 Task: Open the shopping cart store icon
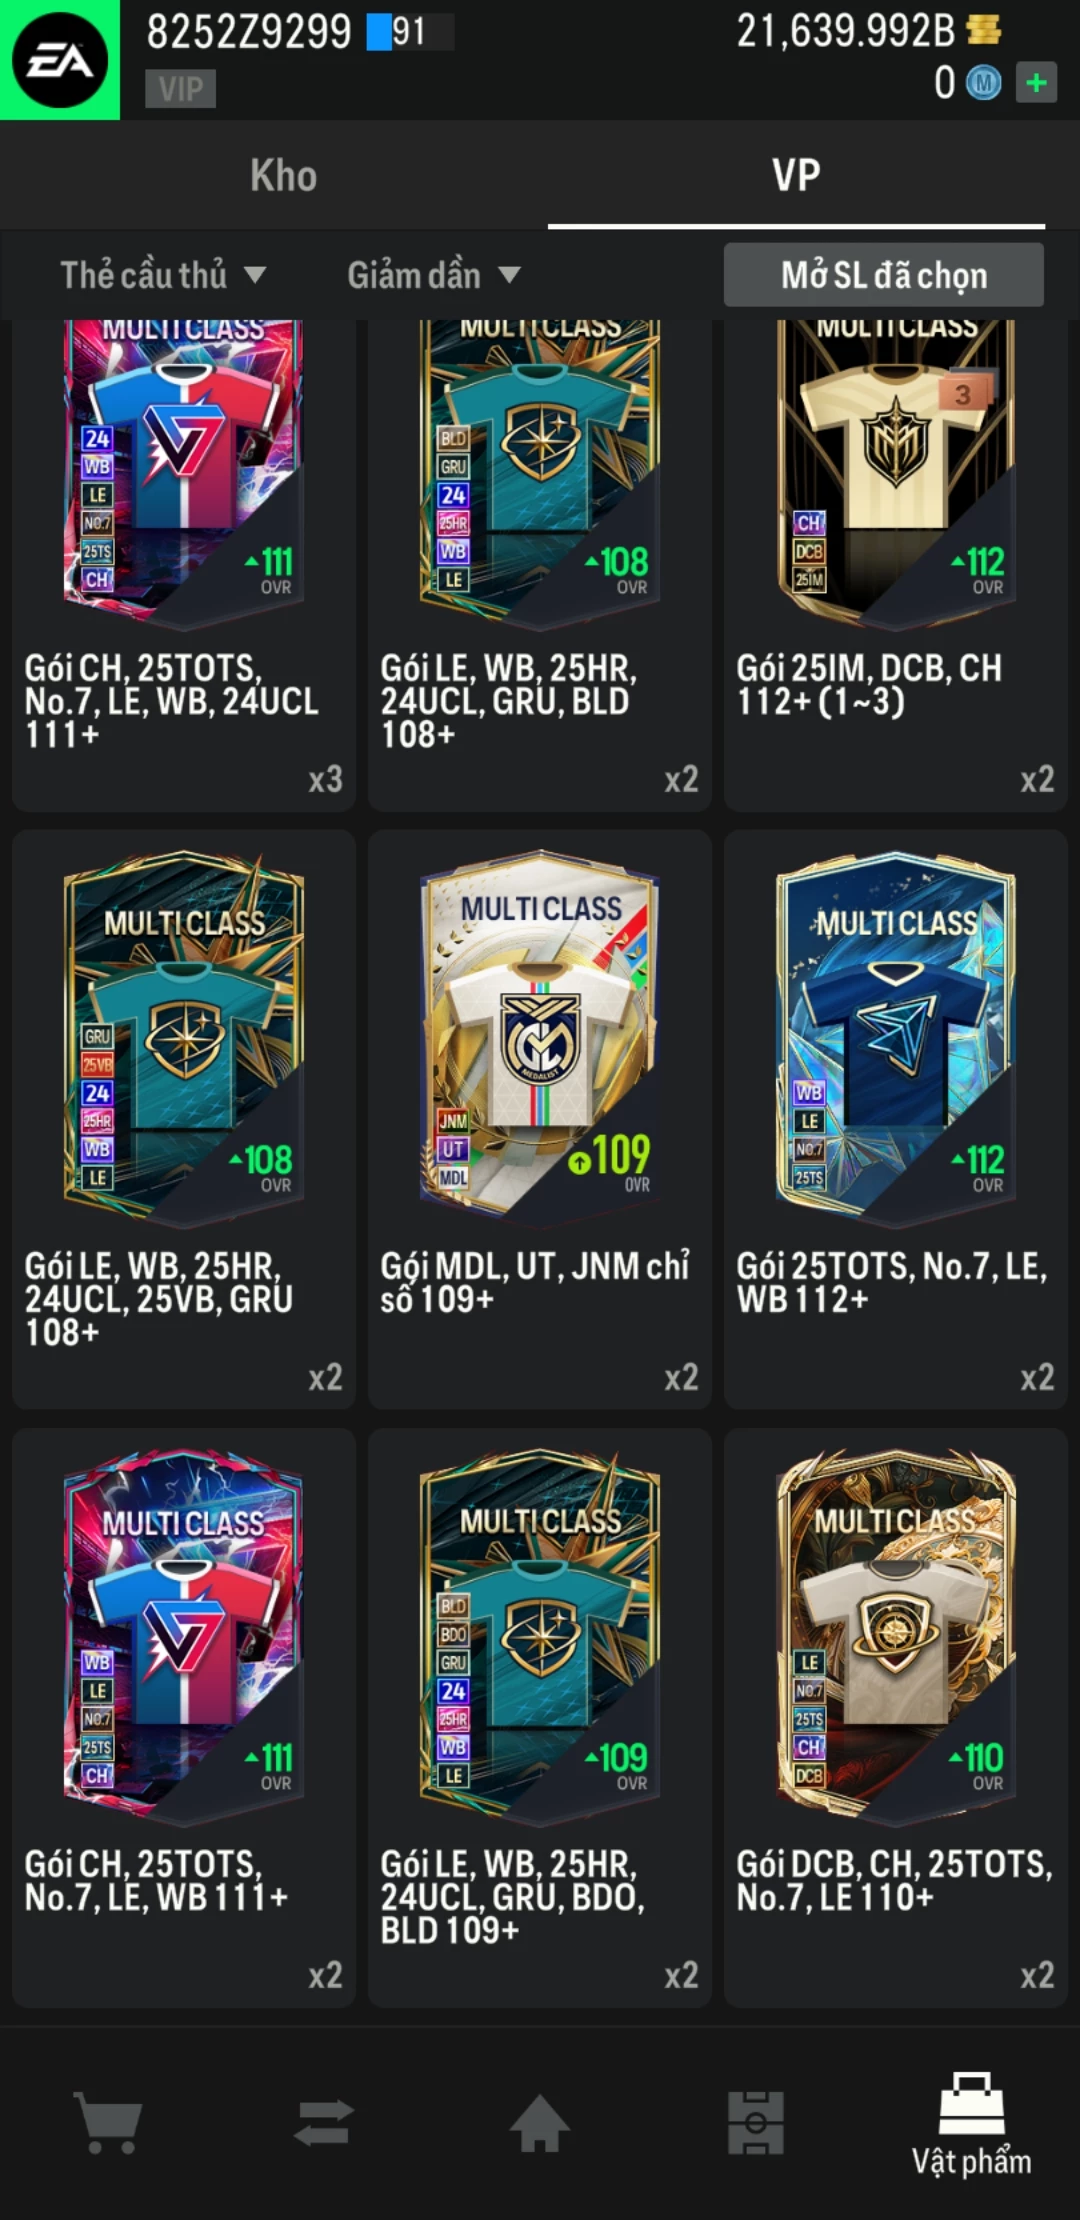point(108,2123)
